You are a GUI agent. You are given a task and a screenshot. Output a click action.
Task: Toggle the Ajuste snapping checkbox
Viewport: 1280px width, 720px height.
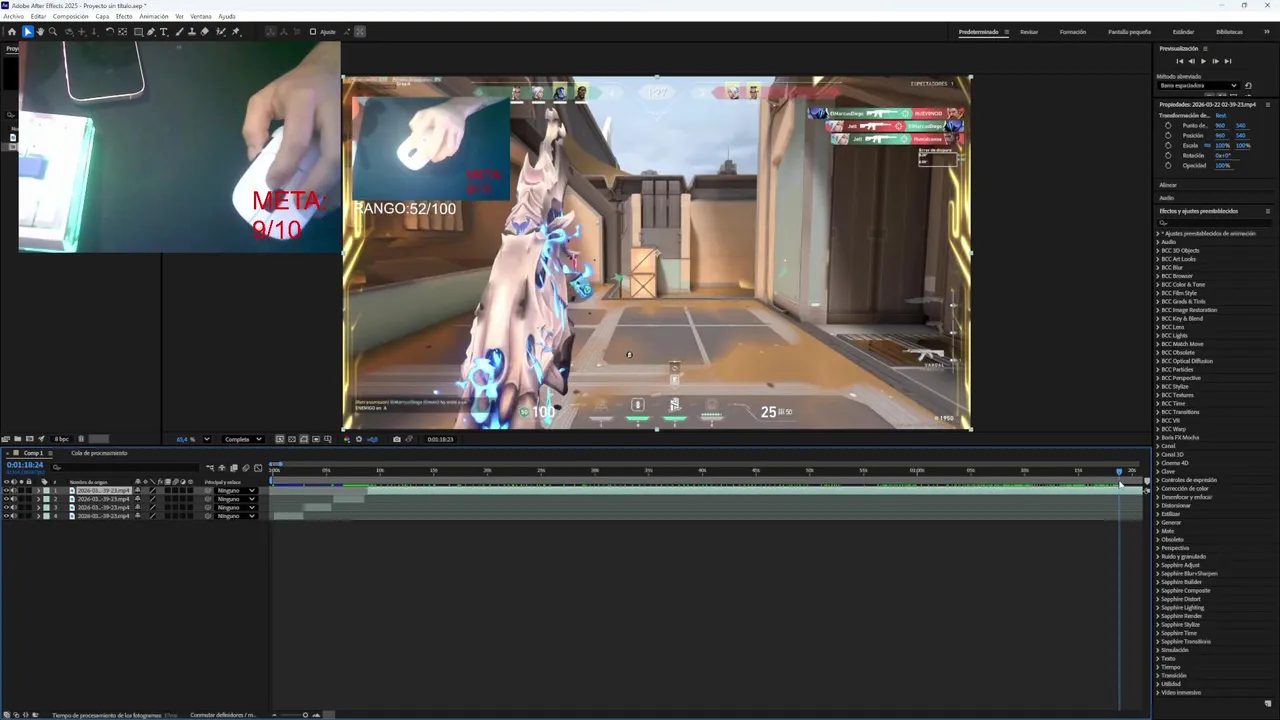(313, 32)
